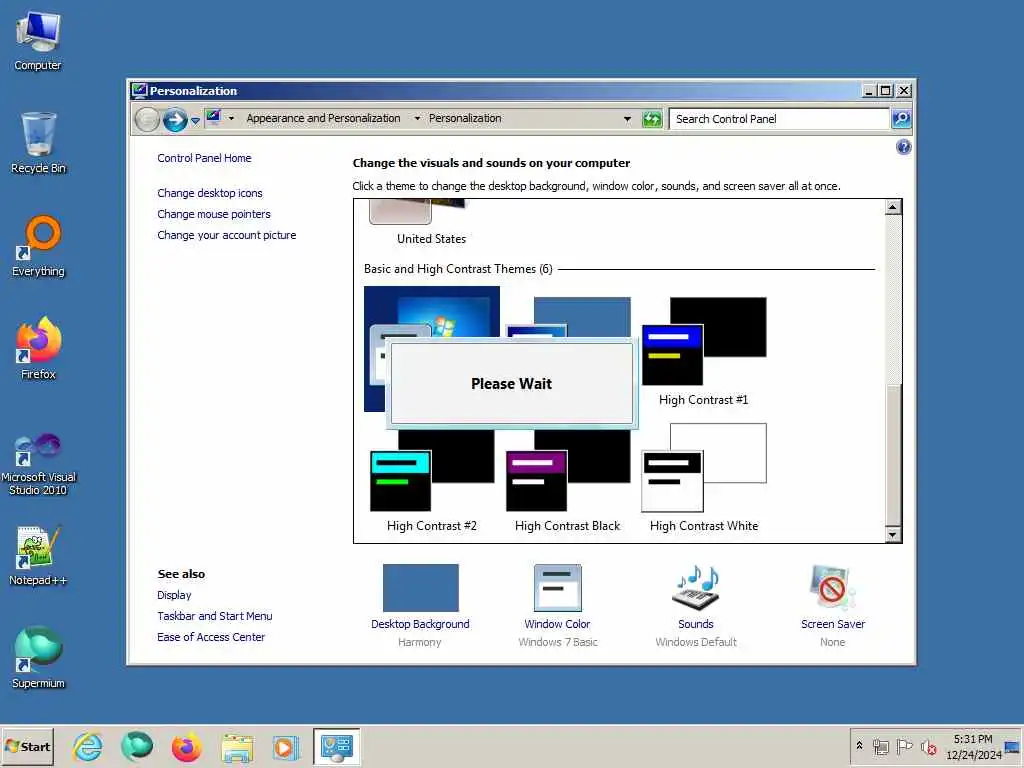Click the green Refresh button
1024x768 pixels.
click(x=652, y=119)
